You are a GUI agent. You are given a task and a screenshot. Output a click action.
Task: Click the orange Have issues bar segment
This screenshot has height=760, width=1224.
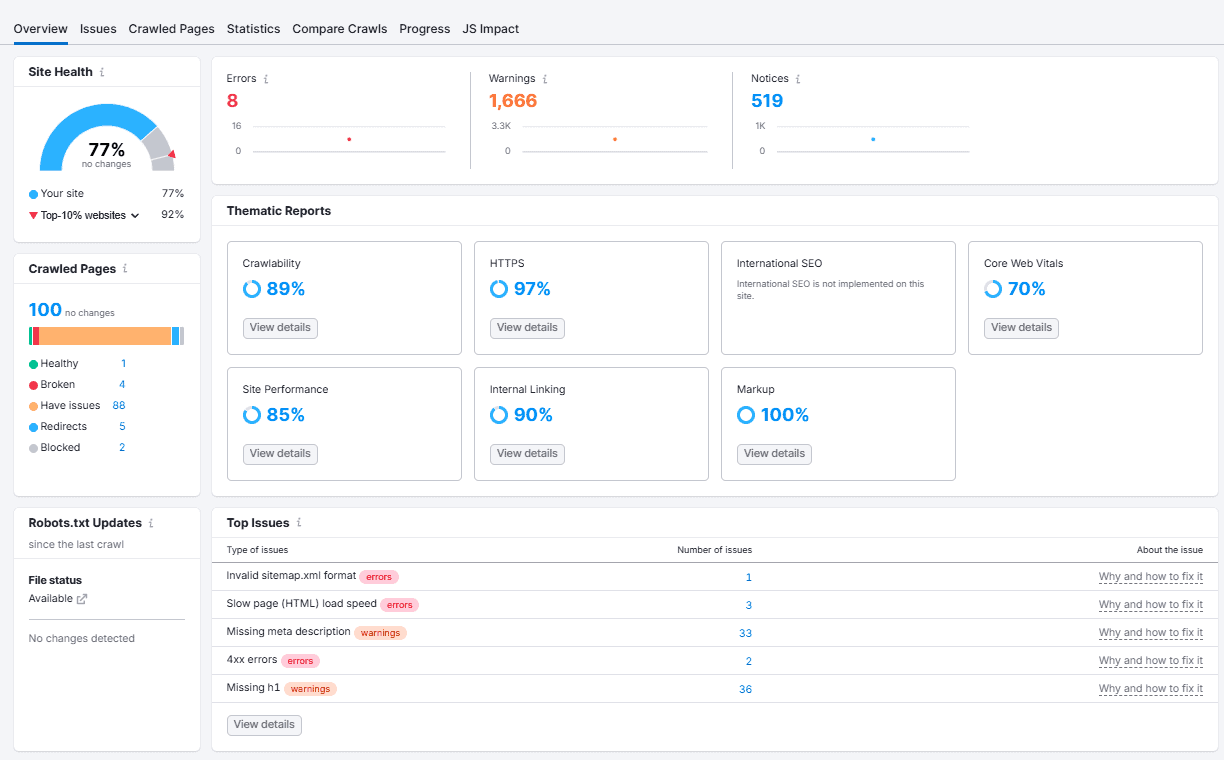tap(105, 336)
